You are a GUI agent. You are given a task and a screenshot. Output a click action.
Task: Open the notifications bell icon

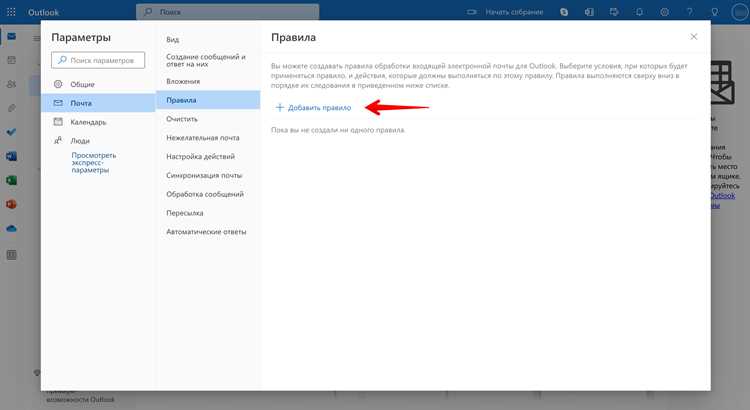point(639,12)
